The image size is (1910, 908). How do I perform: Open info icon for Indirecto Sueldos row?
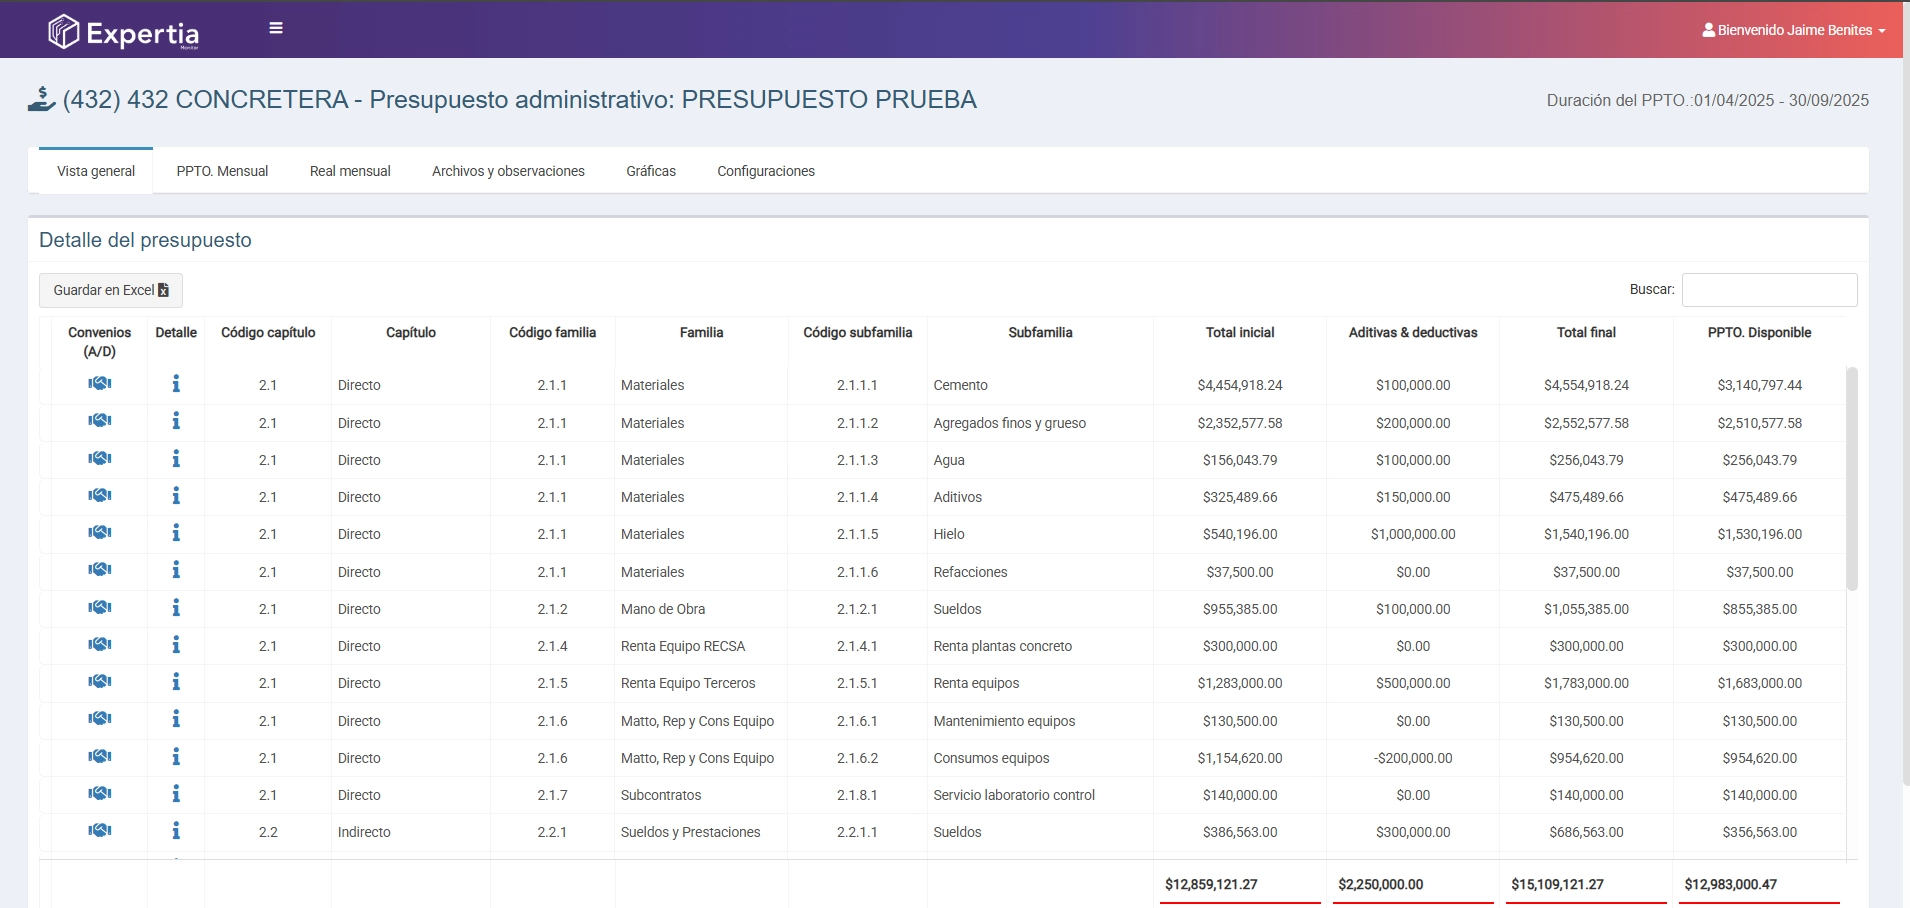pyautogui.click(x=176, y=831)
